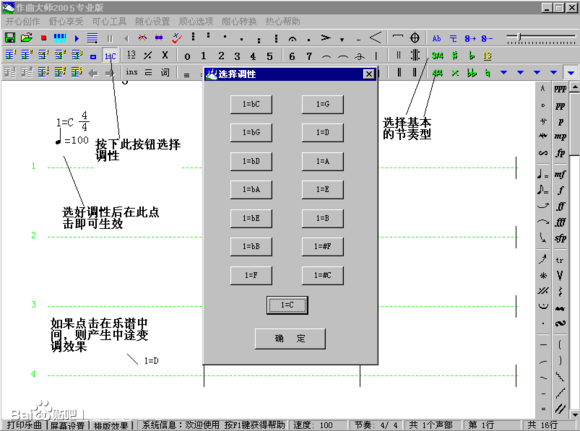The height and width of the screenshot is (431, 580).
Task: Insert a sharp with the green # icon
Action: [x=455, y=55]
